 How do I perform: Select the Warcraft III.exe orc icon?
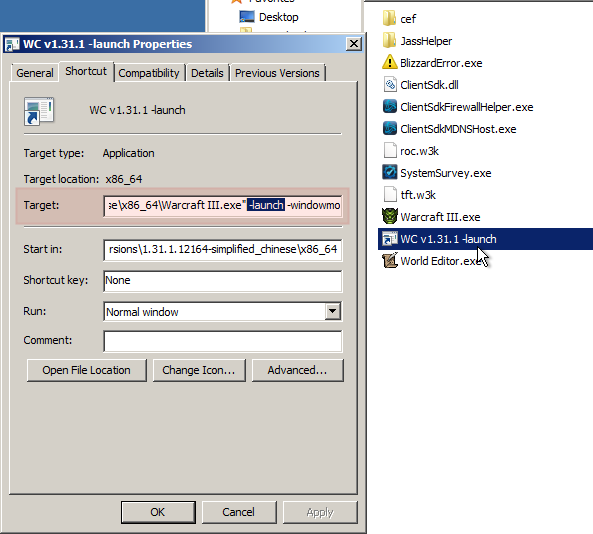(x=390, y=216)
